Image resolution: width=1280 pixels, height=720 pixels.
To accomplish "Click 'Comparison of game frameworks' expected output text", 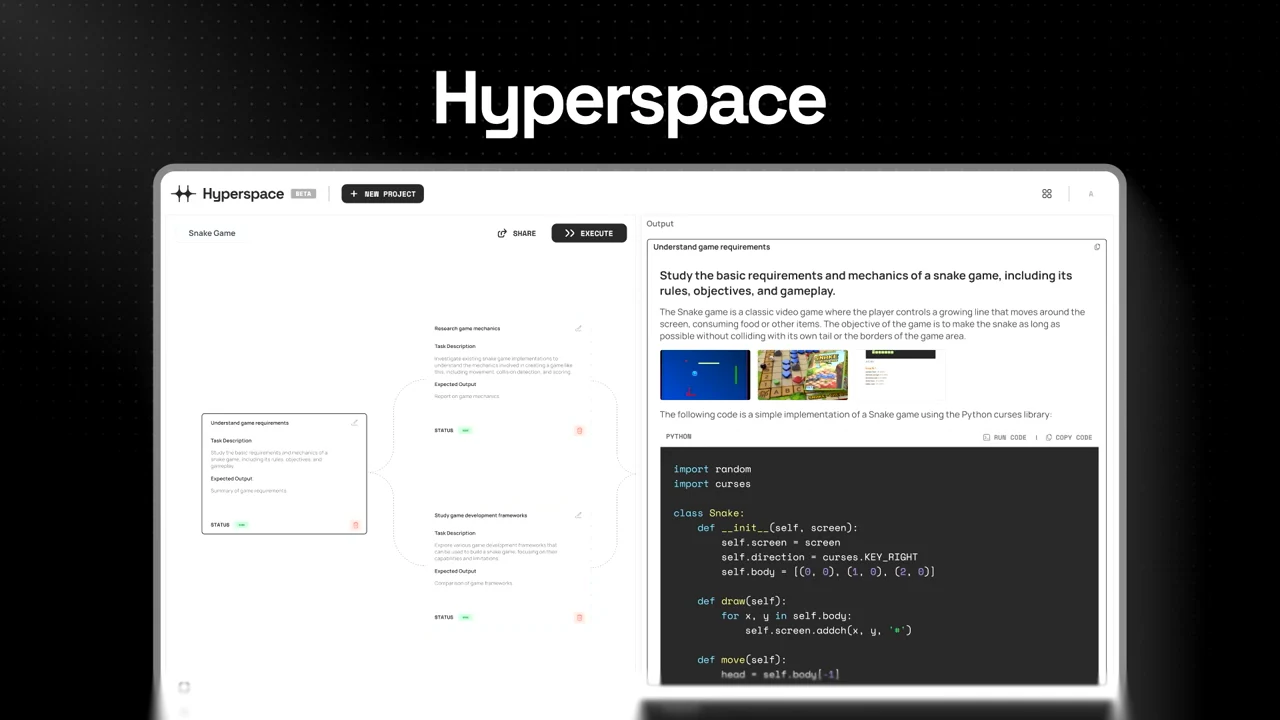I will pos(473,583).
